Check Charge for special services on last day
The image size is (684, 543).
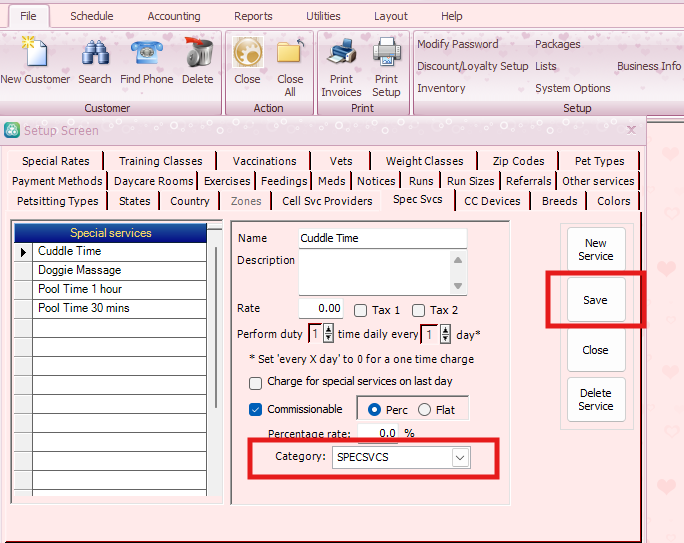pos(255,382)
